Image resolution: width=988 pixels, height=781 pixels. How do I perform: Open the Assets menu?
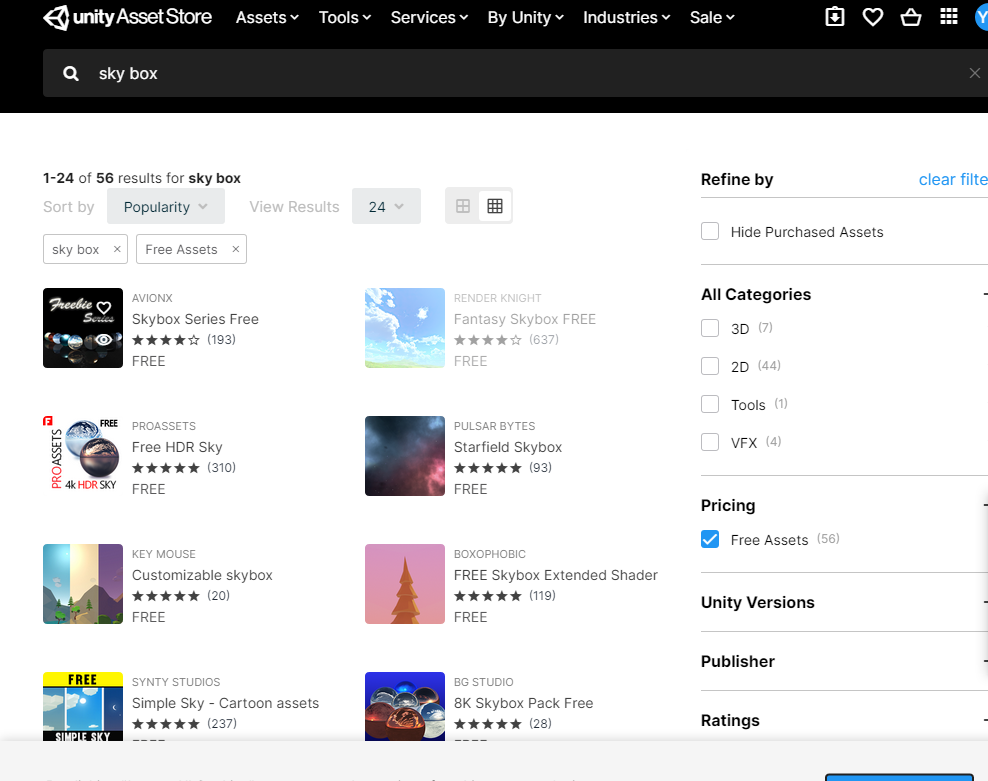click(x=267, y=18)
